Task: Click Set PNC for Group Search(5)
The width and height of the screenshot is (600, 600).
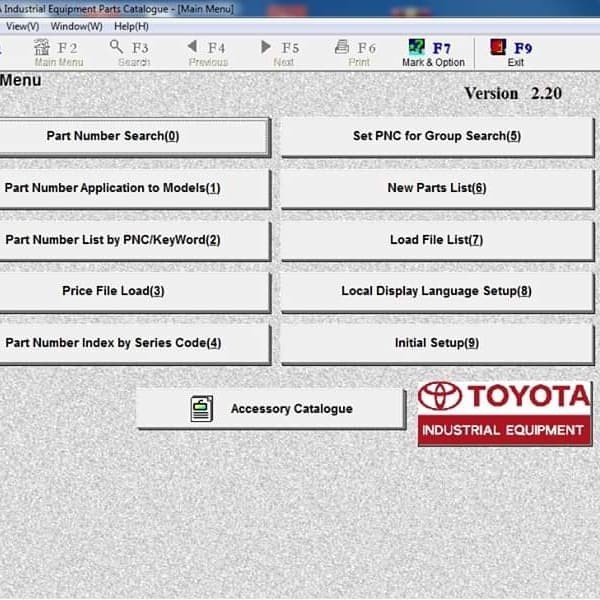Action: [x=437, y=137]
